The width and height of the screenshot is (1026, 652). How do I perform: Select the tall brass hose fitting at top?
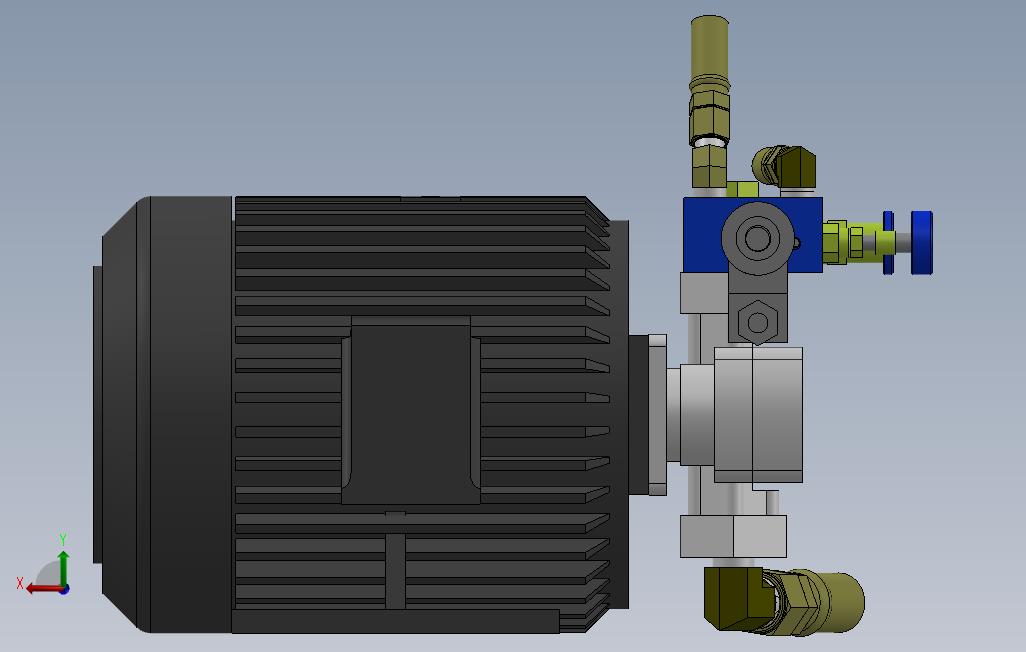click(709, 81)
